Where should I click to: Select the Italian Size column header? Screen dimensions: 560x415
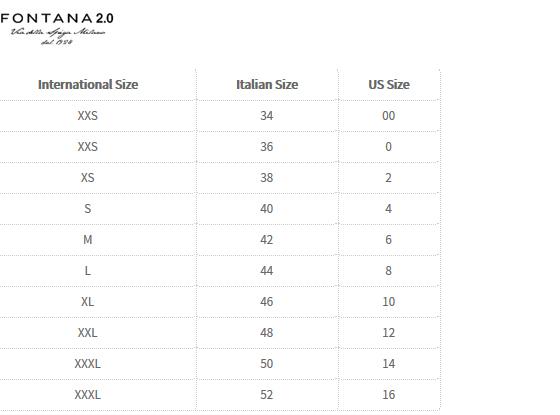[x=267, y=85]
